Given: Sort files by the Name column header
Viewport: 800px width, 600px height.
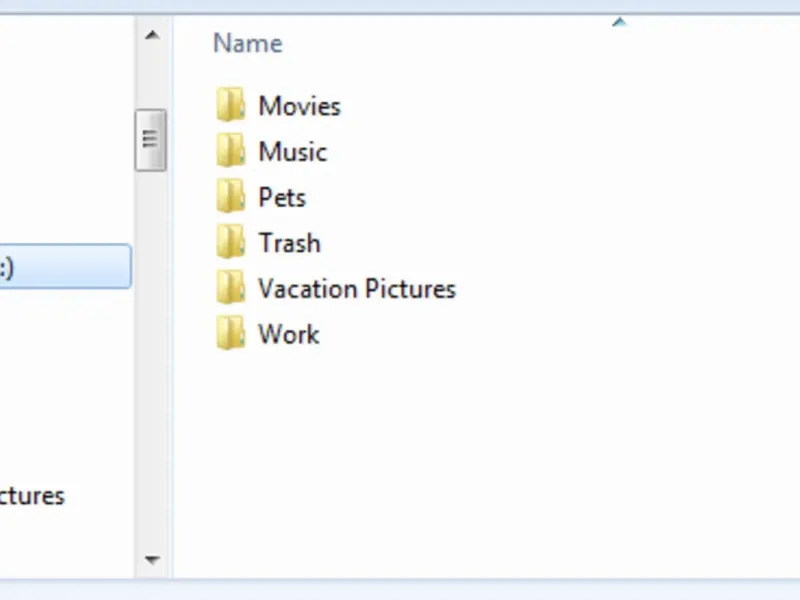Looking at the screenshot, I should 248,43.
